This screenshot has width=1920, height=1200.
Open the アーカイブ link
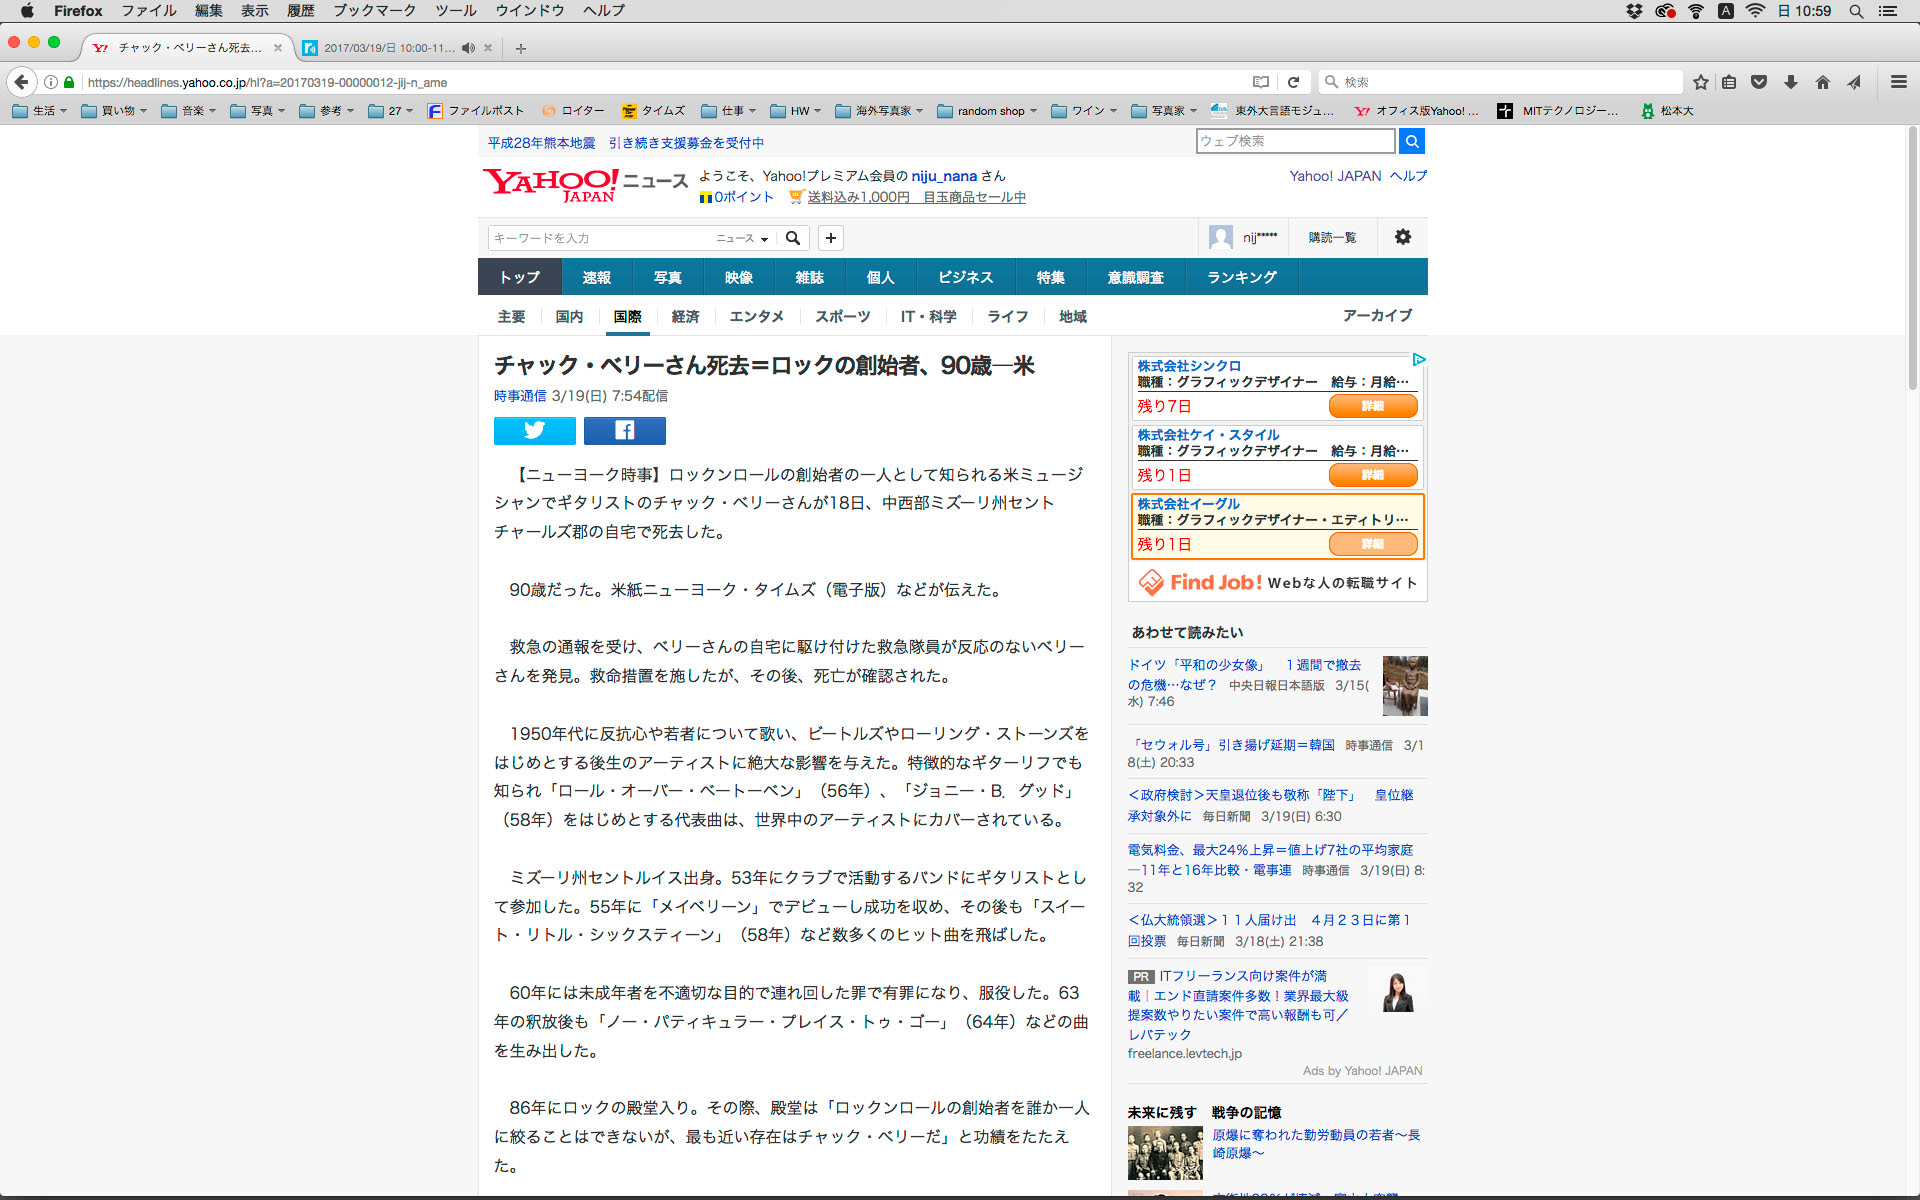click(1377, 315)
